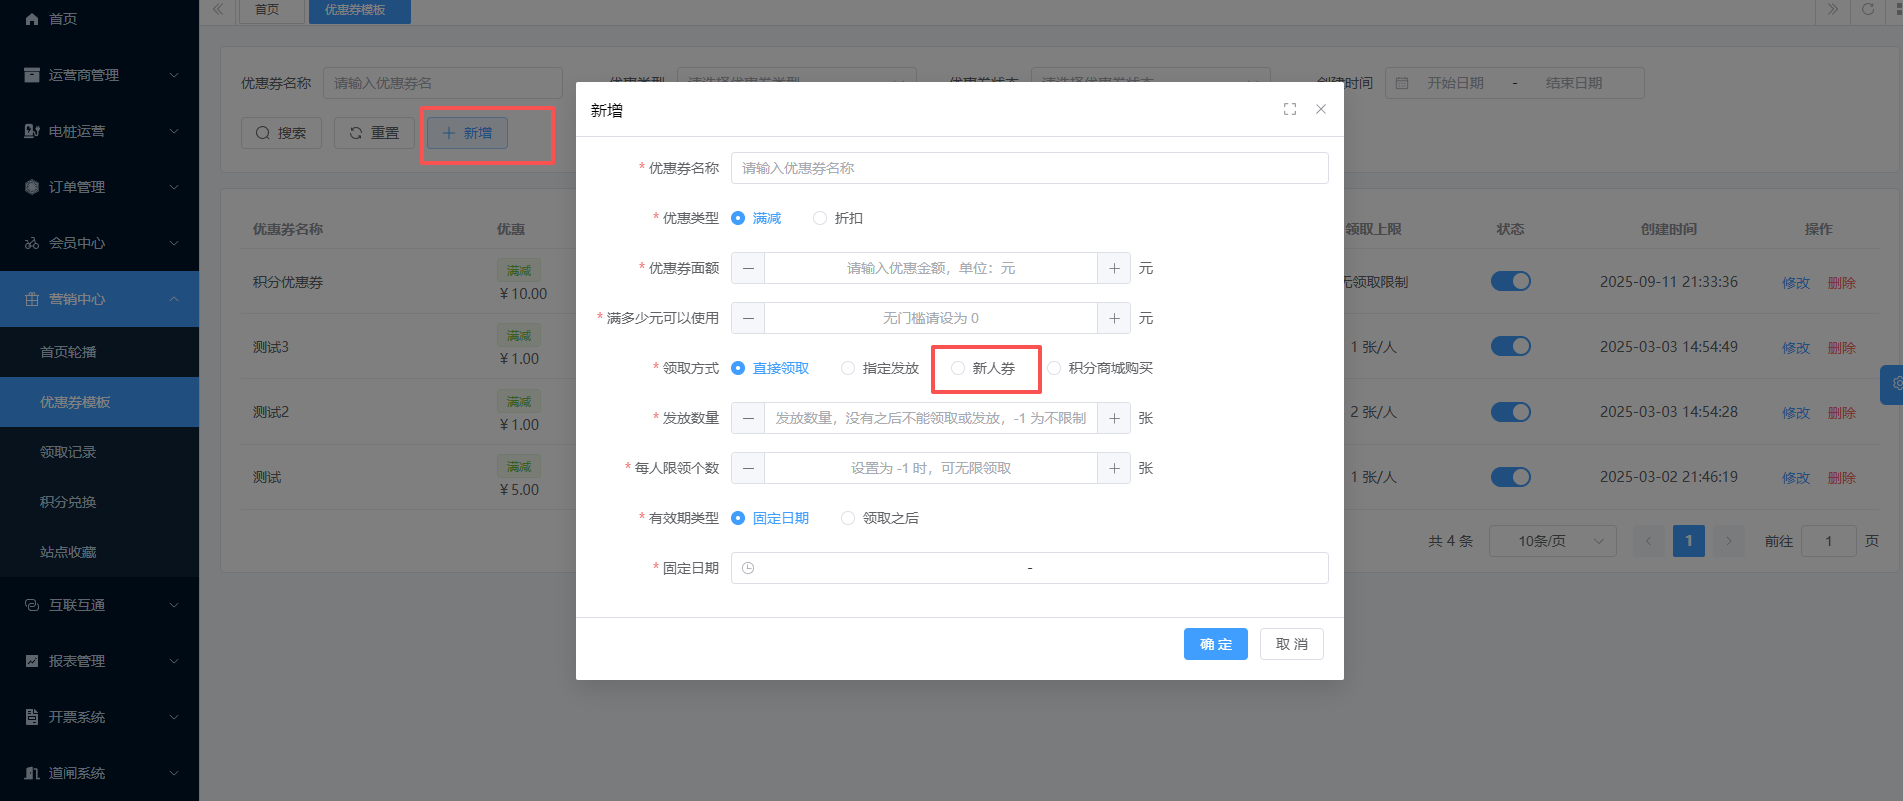
Task: Click the plus icon for 每人限领个数
Action: point(1114,468)
